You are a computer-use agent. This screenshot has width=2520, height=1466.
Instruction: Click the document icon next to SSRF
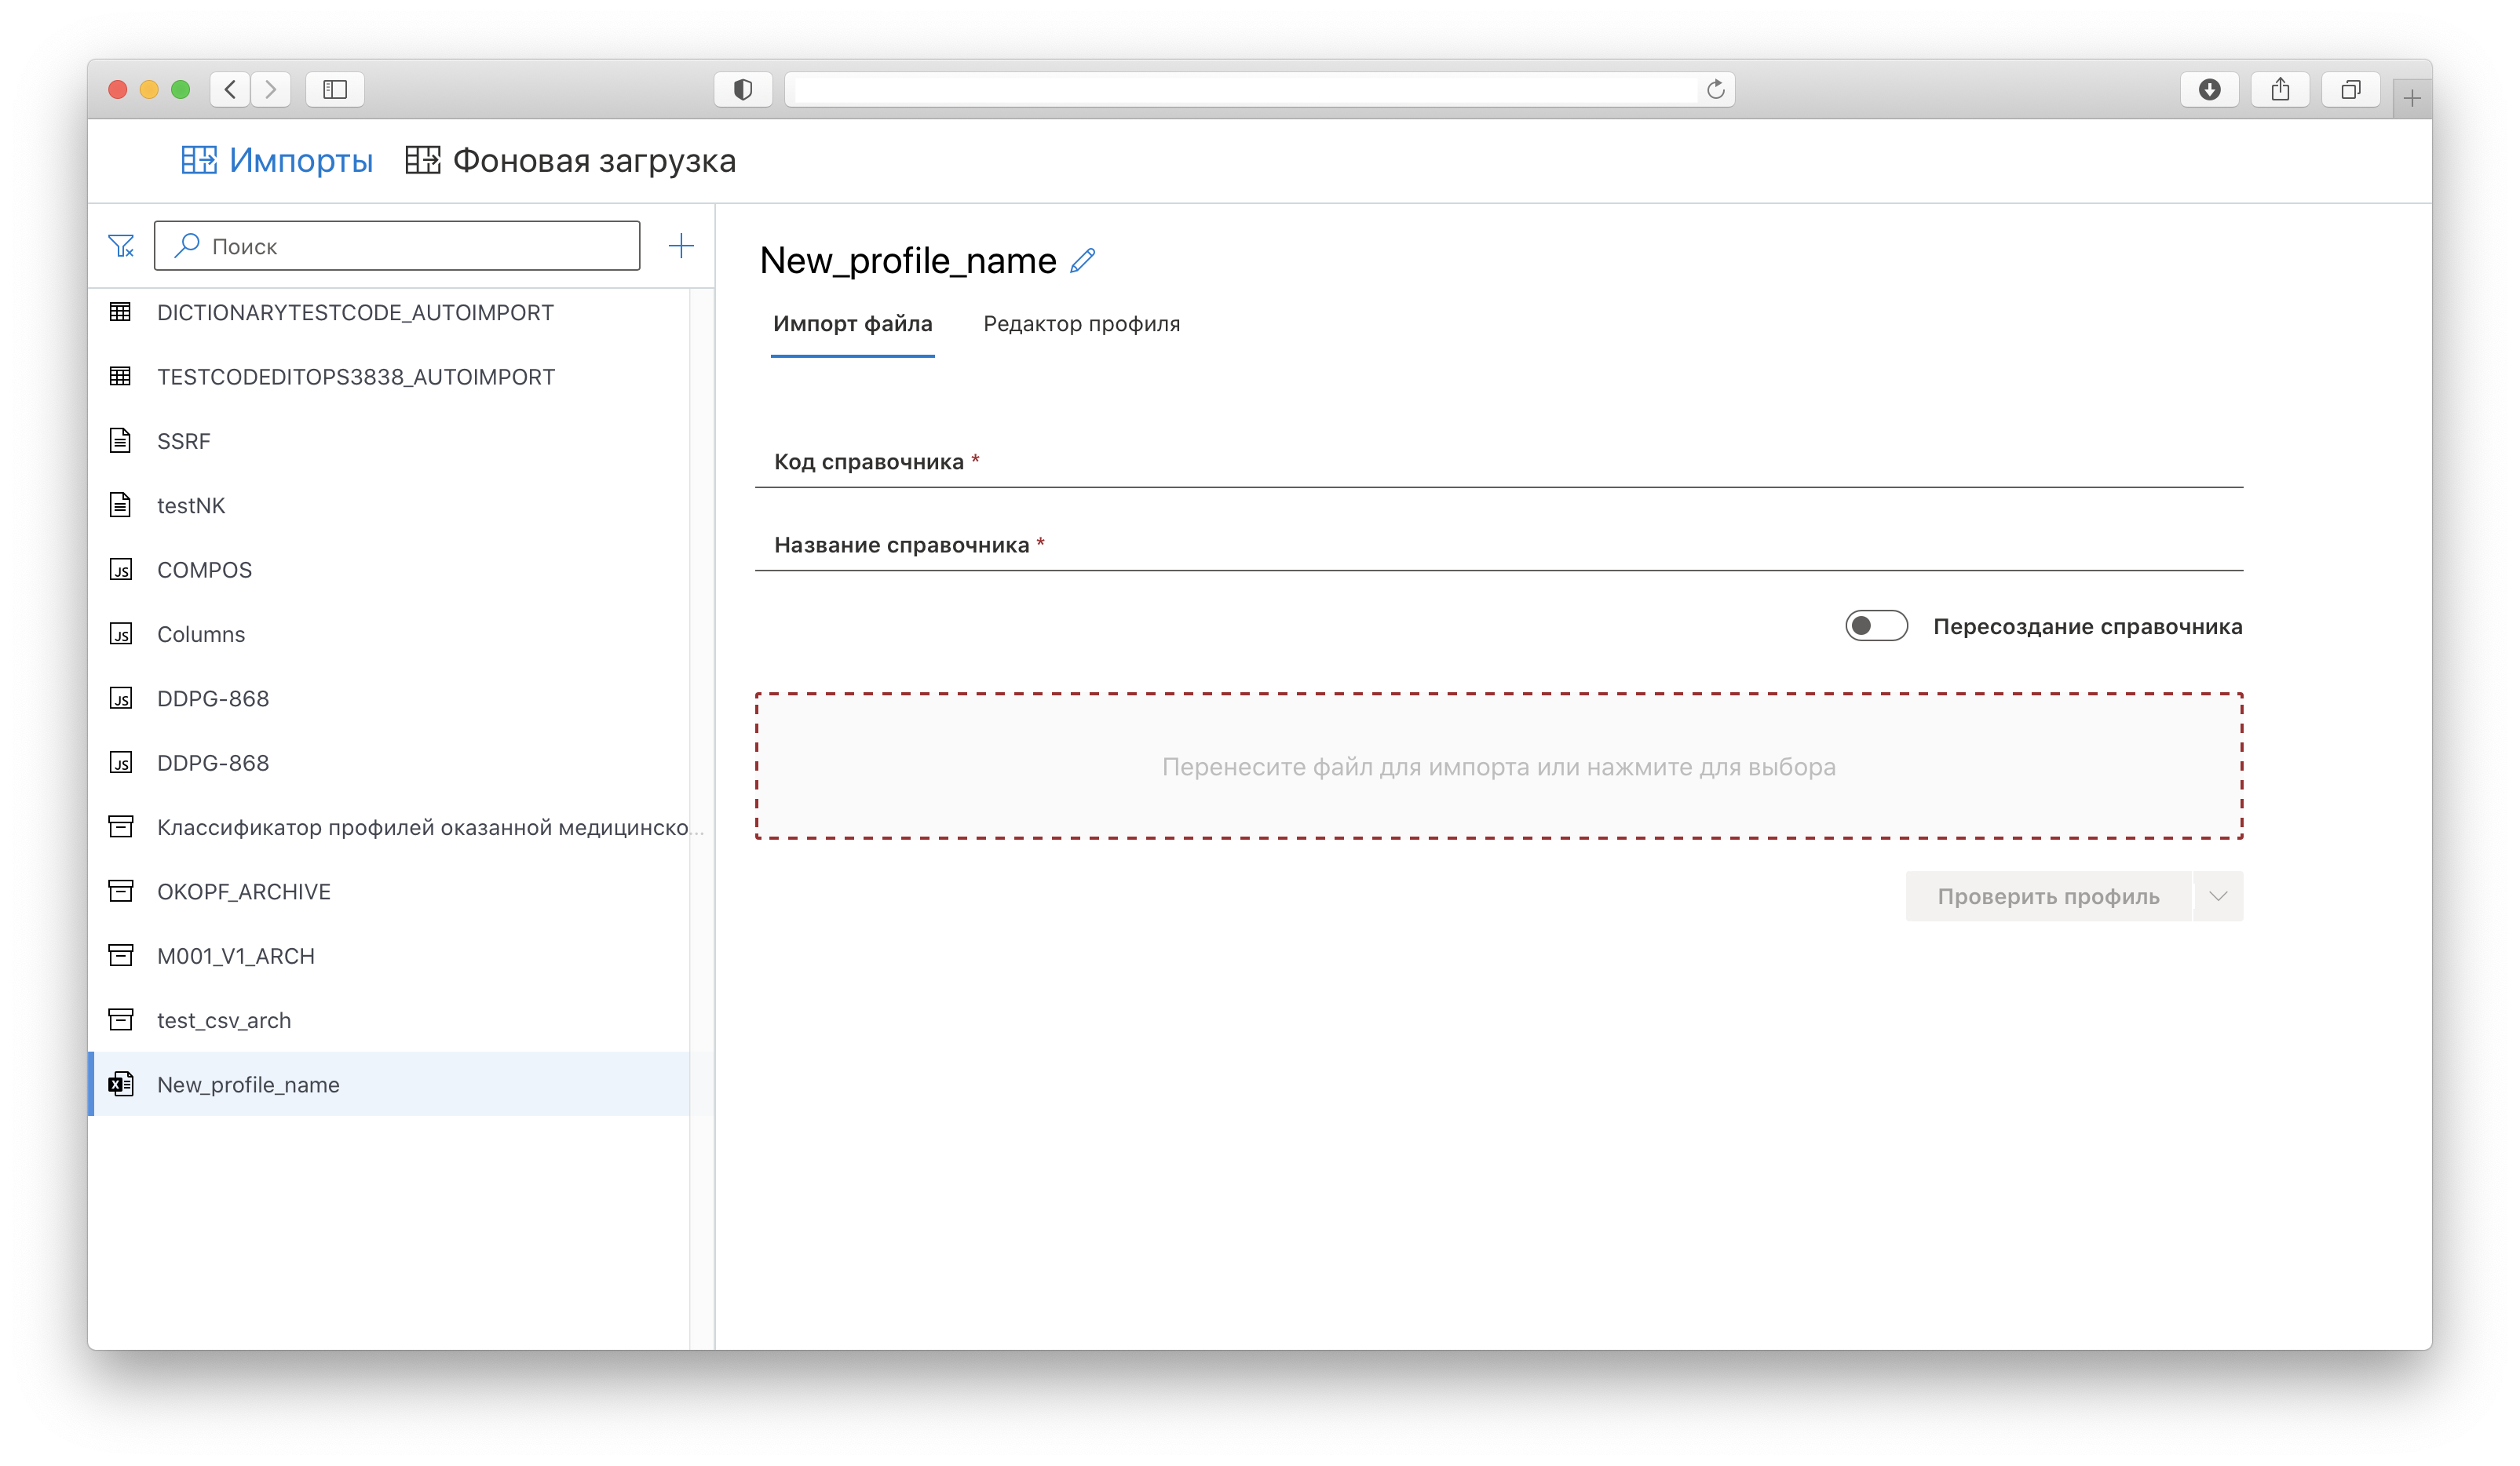[x=120, y=441]
